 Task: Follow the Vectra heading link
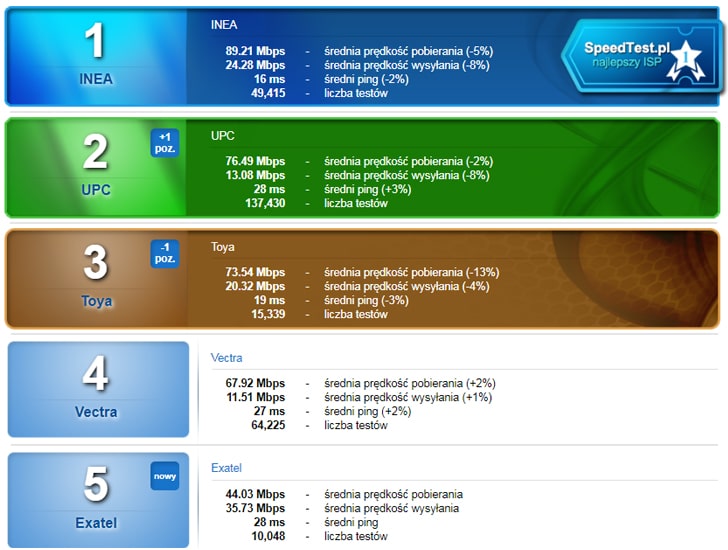click(226, 357)
